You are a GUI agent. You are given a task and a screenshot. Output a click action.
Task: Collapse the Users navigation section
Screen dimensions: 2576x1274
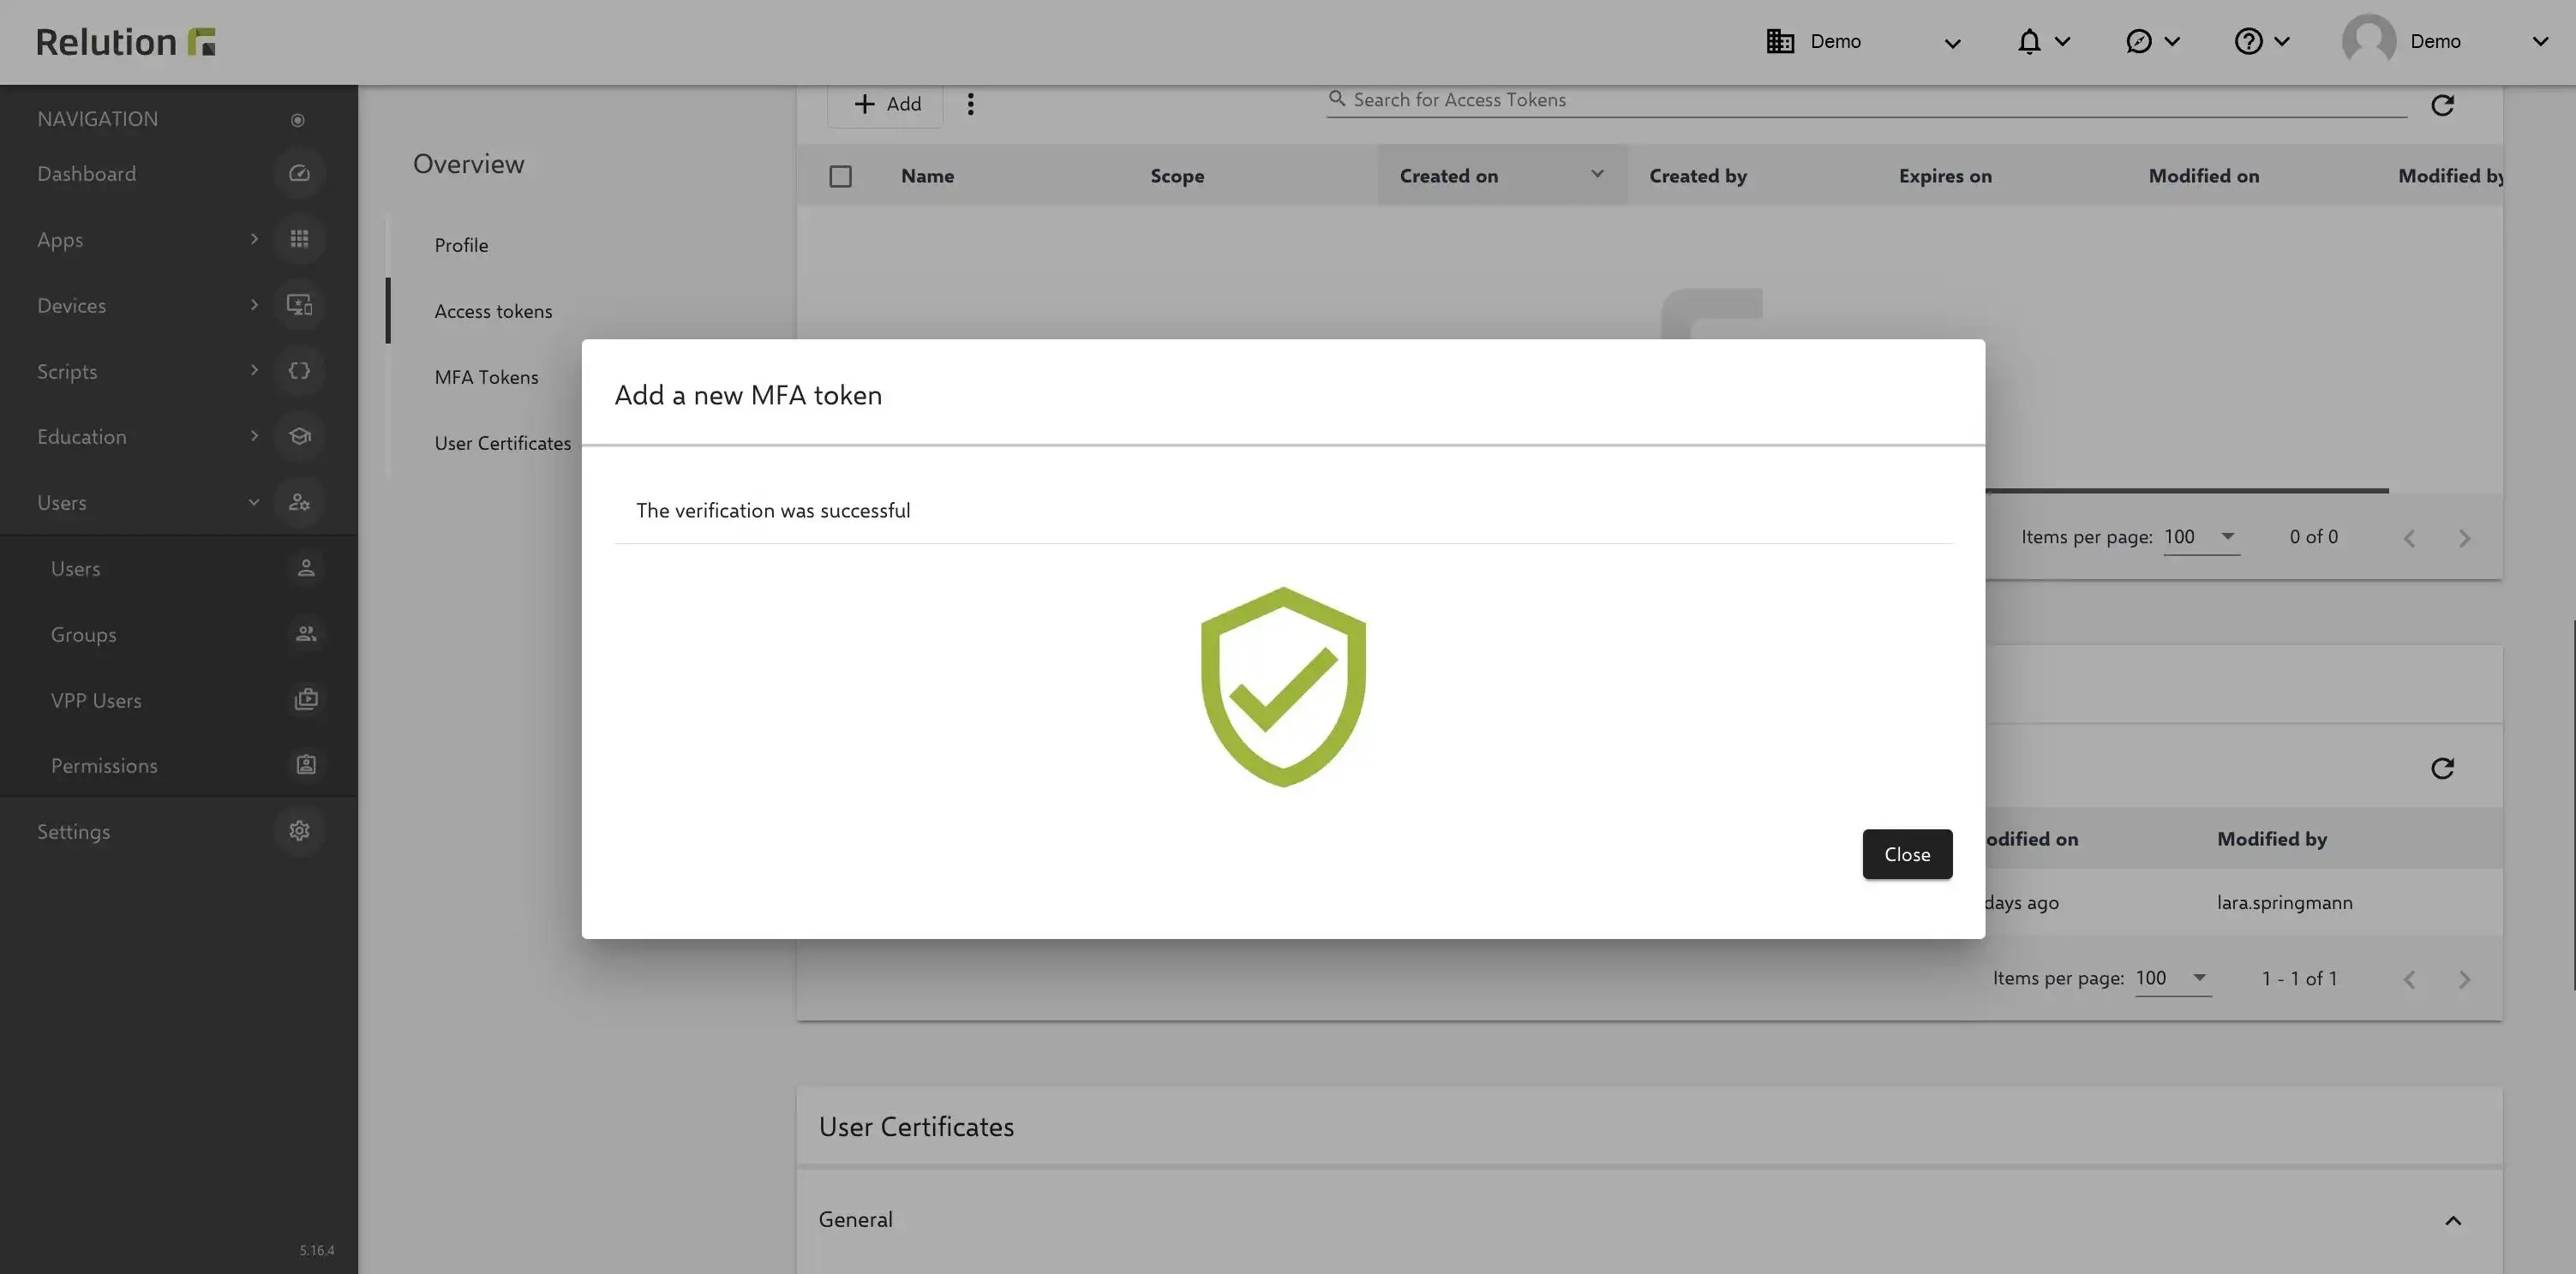click(x=254, y=502)
